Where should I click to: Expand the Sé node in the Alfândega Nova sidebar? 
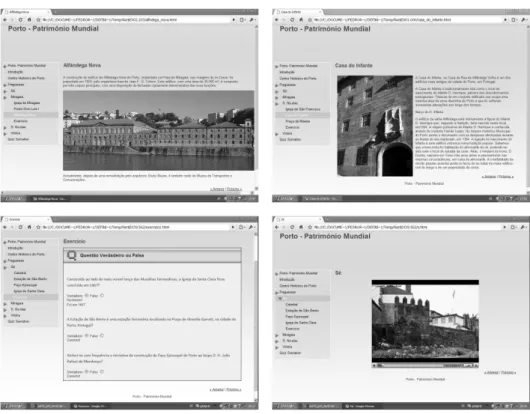click(5, 91)
